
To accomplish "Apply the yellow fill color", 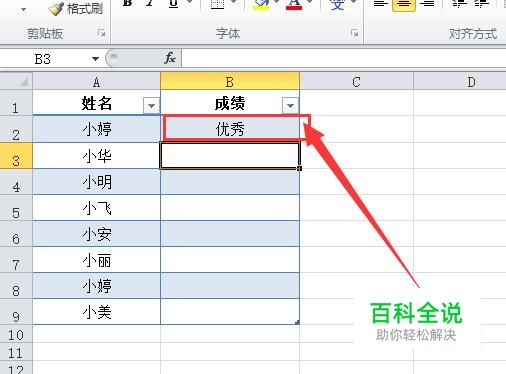I will click(261, 4).
